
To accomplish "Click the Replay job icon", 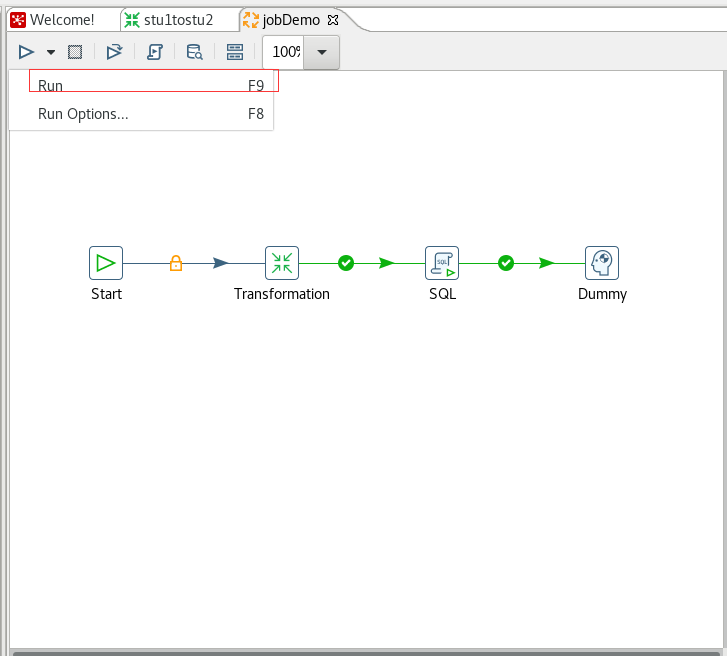I will pyautogui.click(x=114, y=52).
